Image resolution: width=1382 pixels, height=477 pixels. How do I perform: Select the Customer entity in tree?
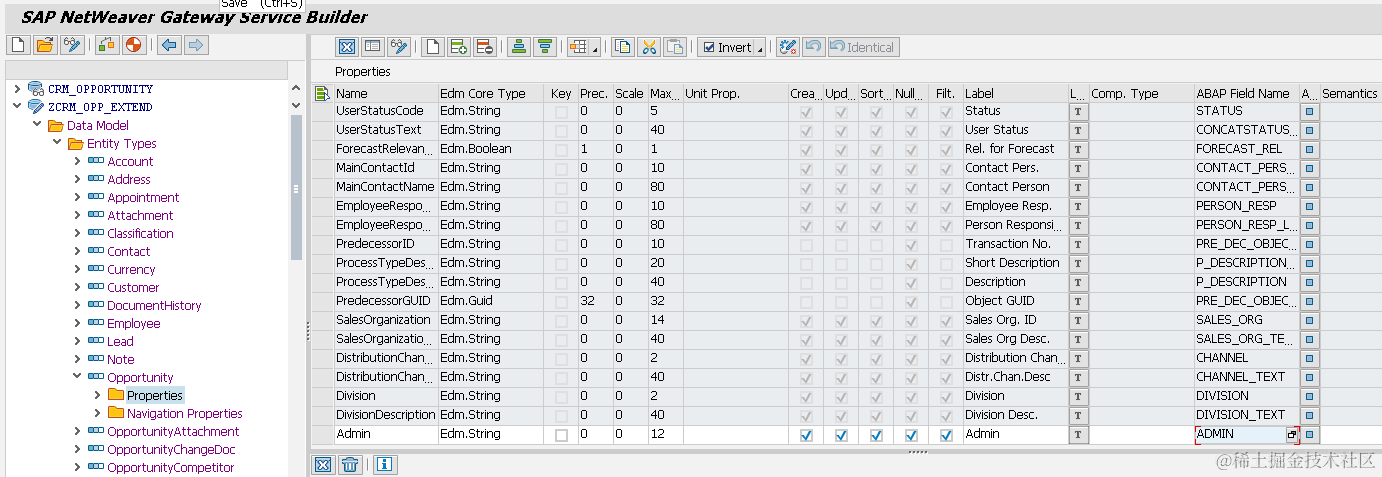133,287
